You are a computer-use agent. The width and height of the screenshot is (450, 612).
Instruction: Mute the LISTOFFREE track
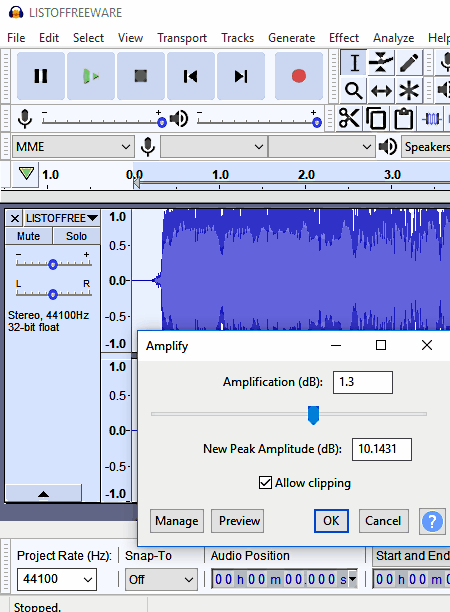click(x=28, y=236)
